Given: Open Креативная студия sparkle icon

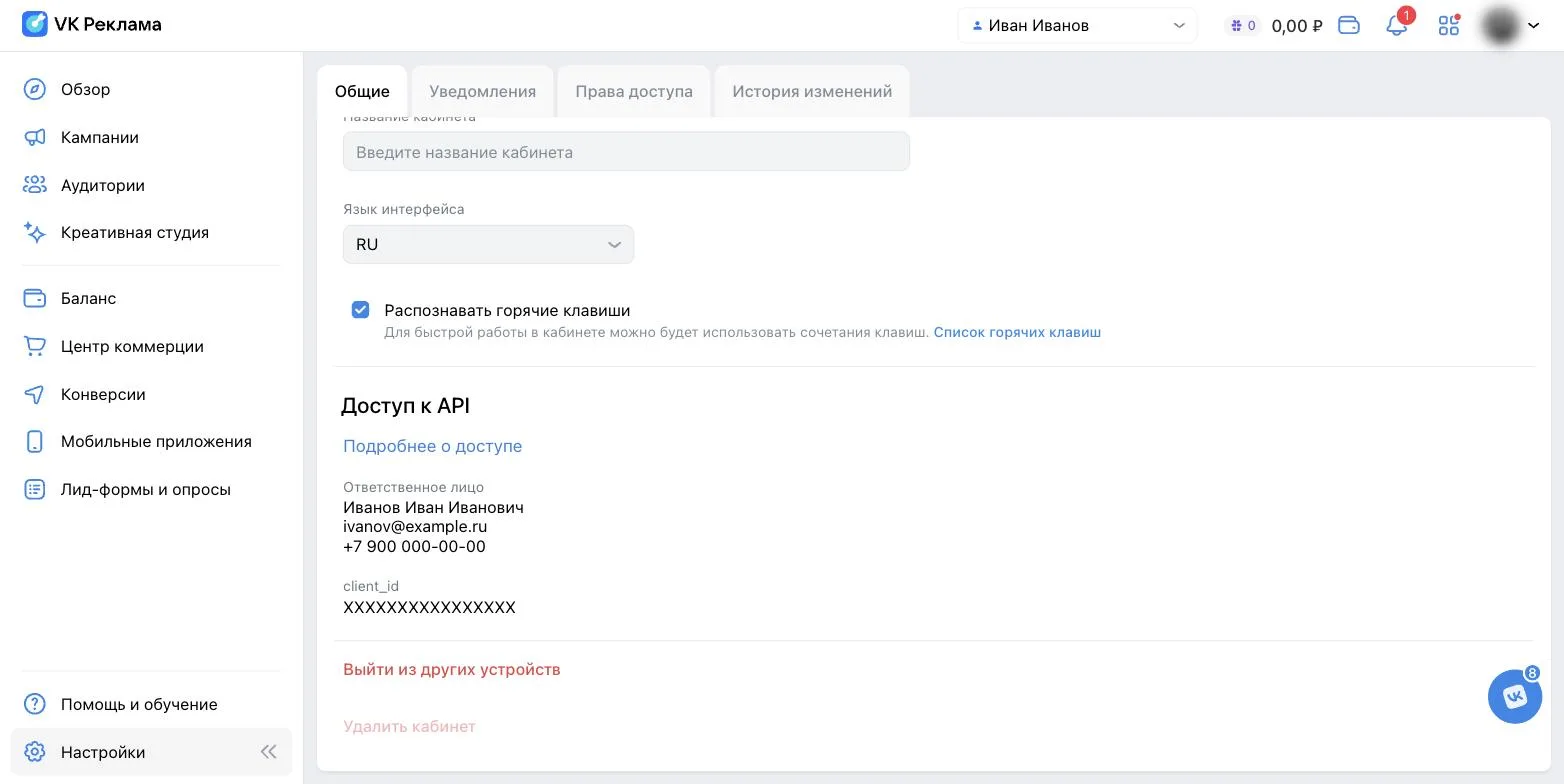Looking at the screenshot, I should pos(35,232).
